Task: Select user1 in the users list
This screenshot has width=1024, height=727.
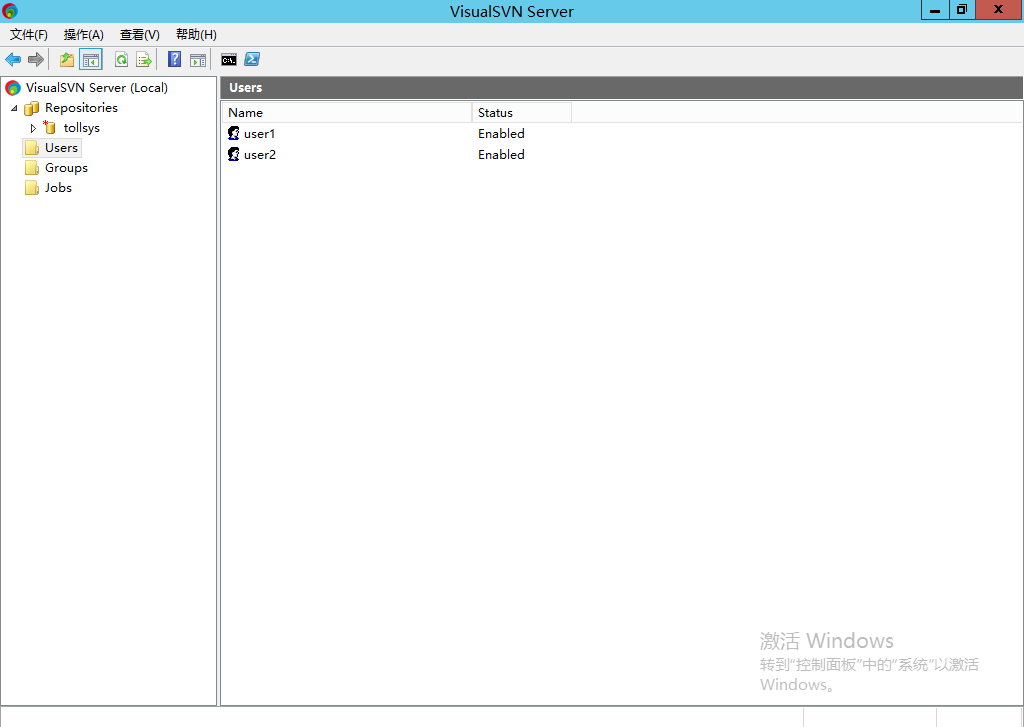Action: (x=259, y=134)
